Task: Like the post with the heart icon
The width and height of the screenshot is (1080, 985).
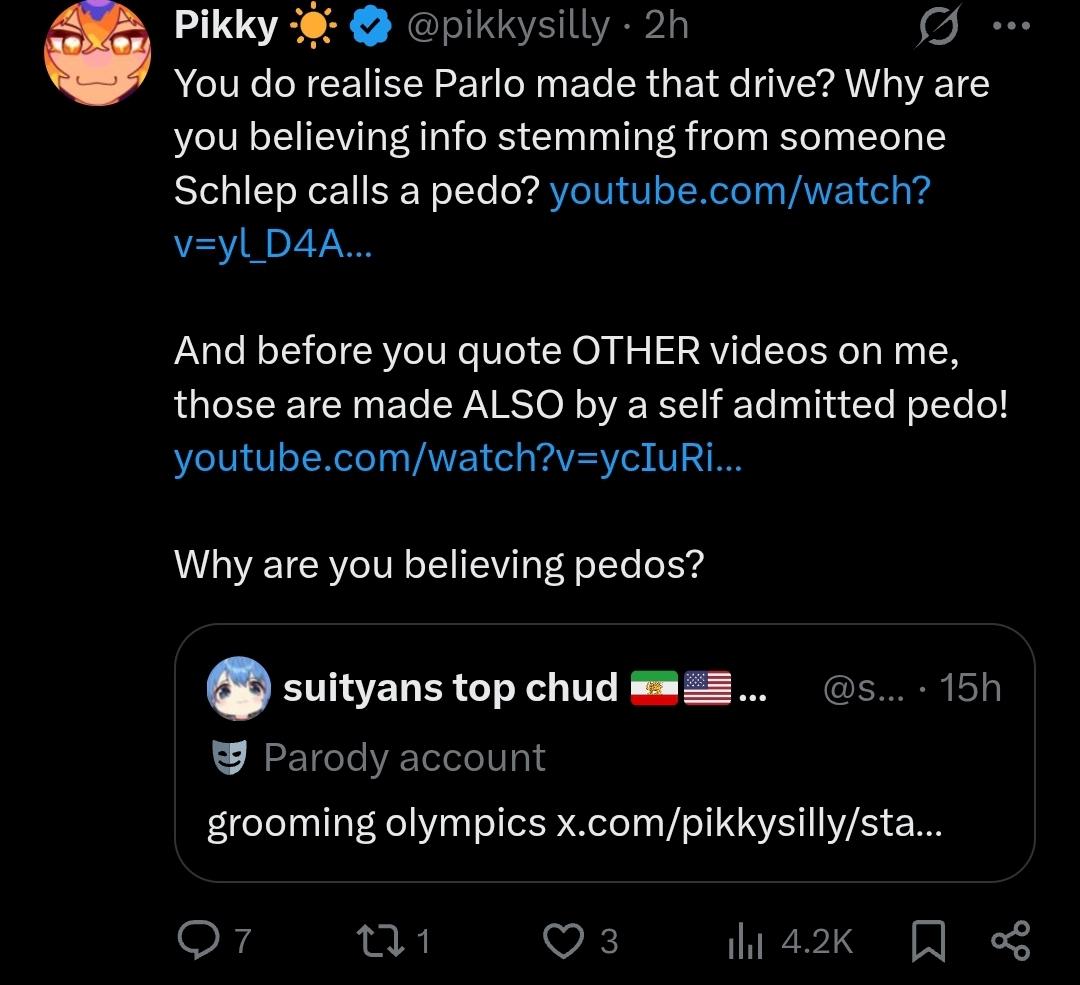Action: (x=562, y=941)
